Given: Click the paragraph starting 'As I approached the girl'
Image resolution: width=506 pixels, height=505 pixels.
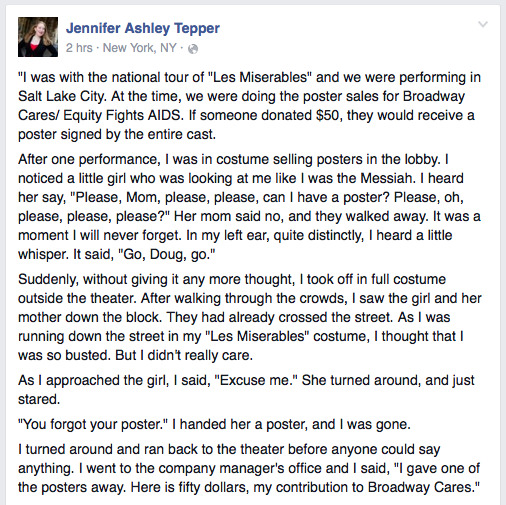Looking at the screenshot, I should pyautogui.click(x=246, y=390).
